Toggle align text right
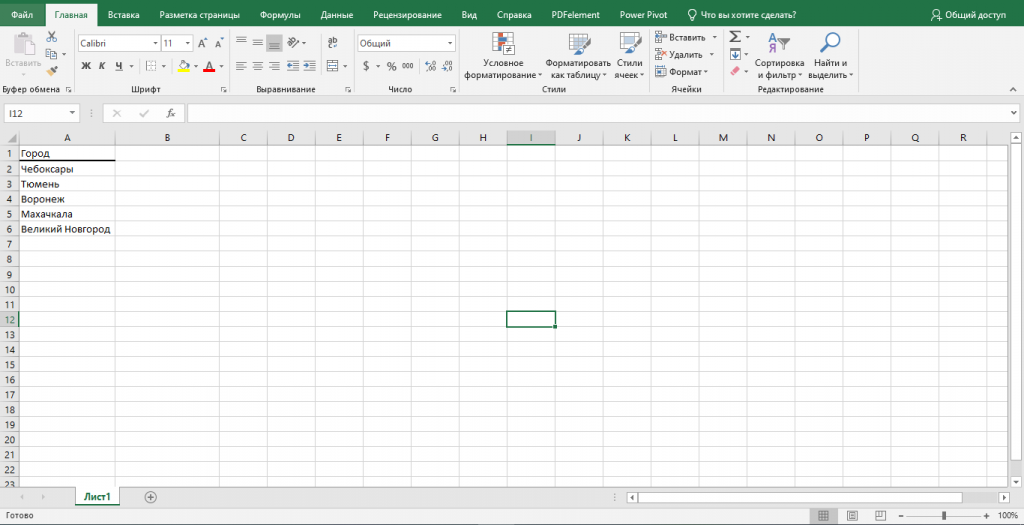This screenshot has width=1024, height=525. coord(275,66)
